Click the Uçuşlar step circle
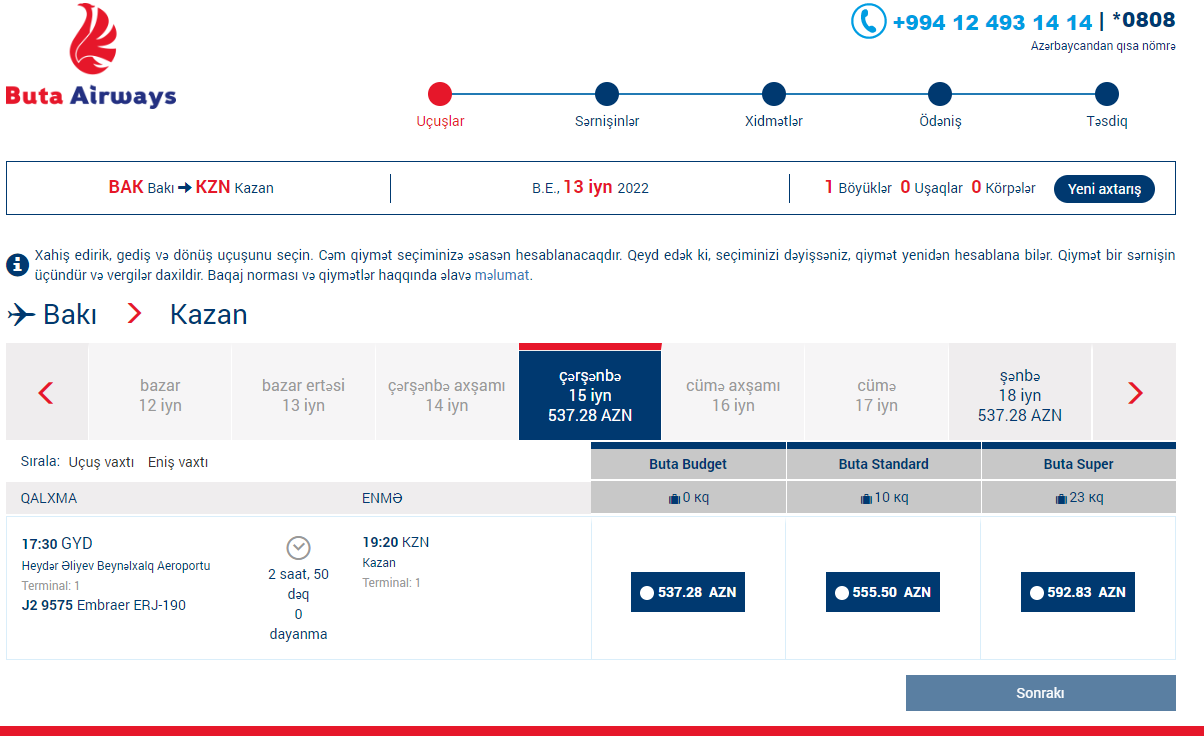The width and height of the screenshot is (1204, 736). 440,94
